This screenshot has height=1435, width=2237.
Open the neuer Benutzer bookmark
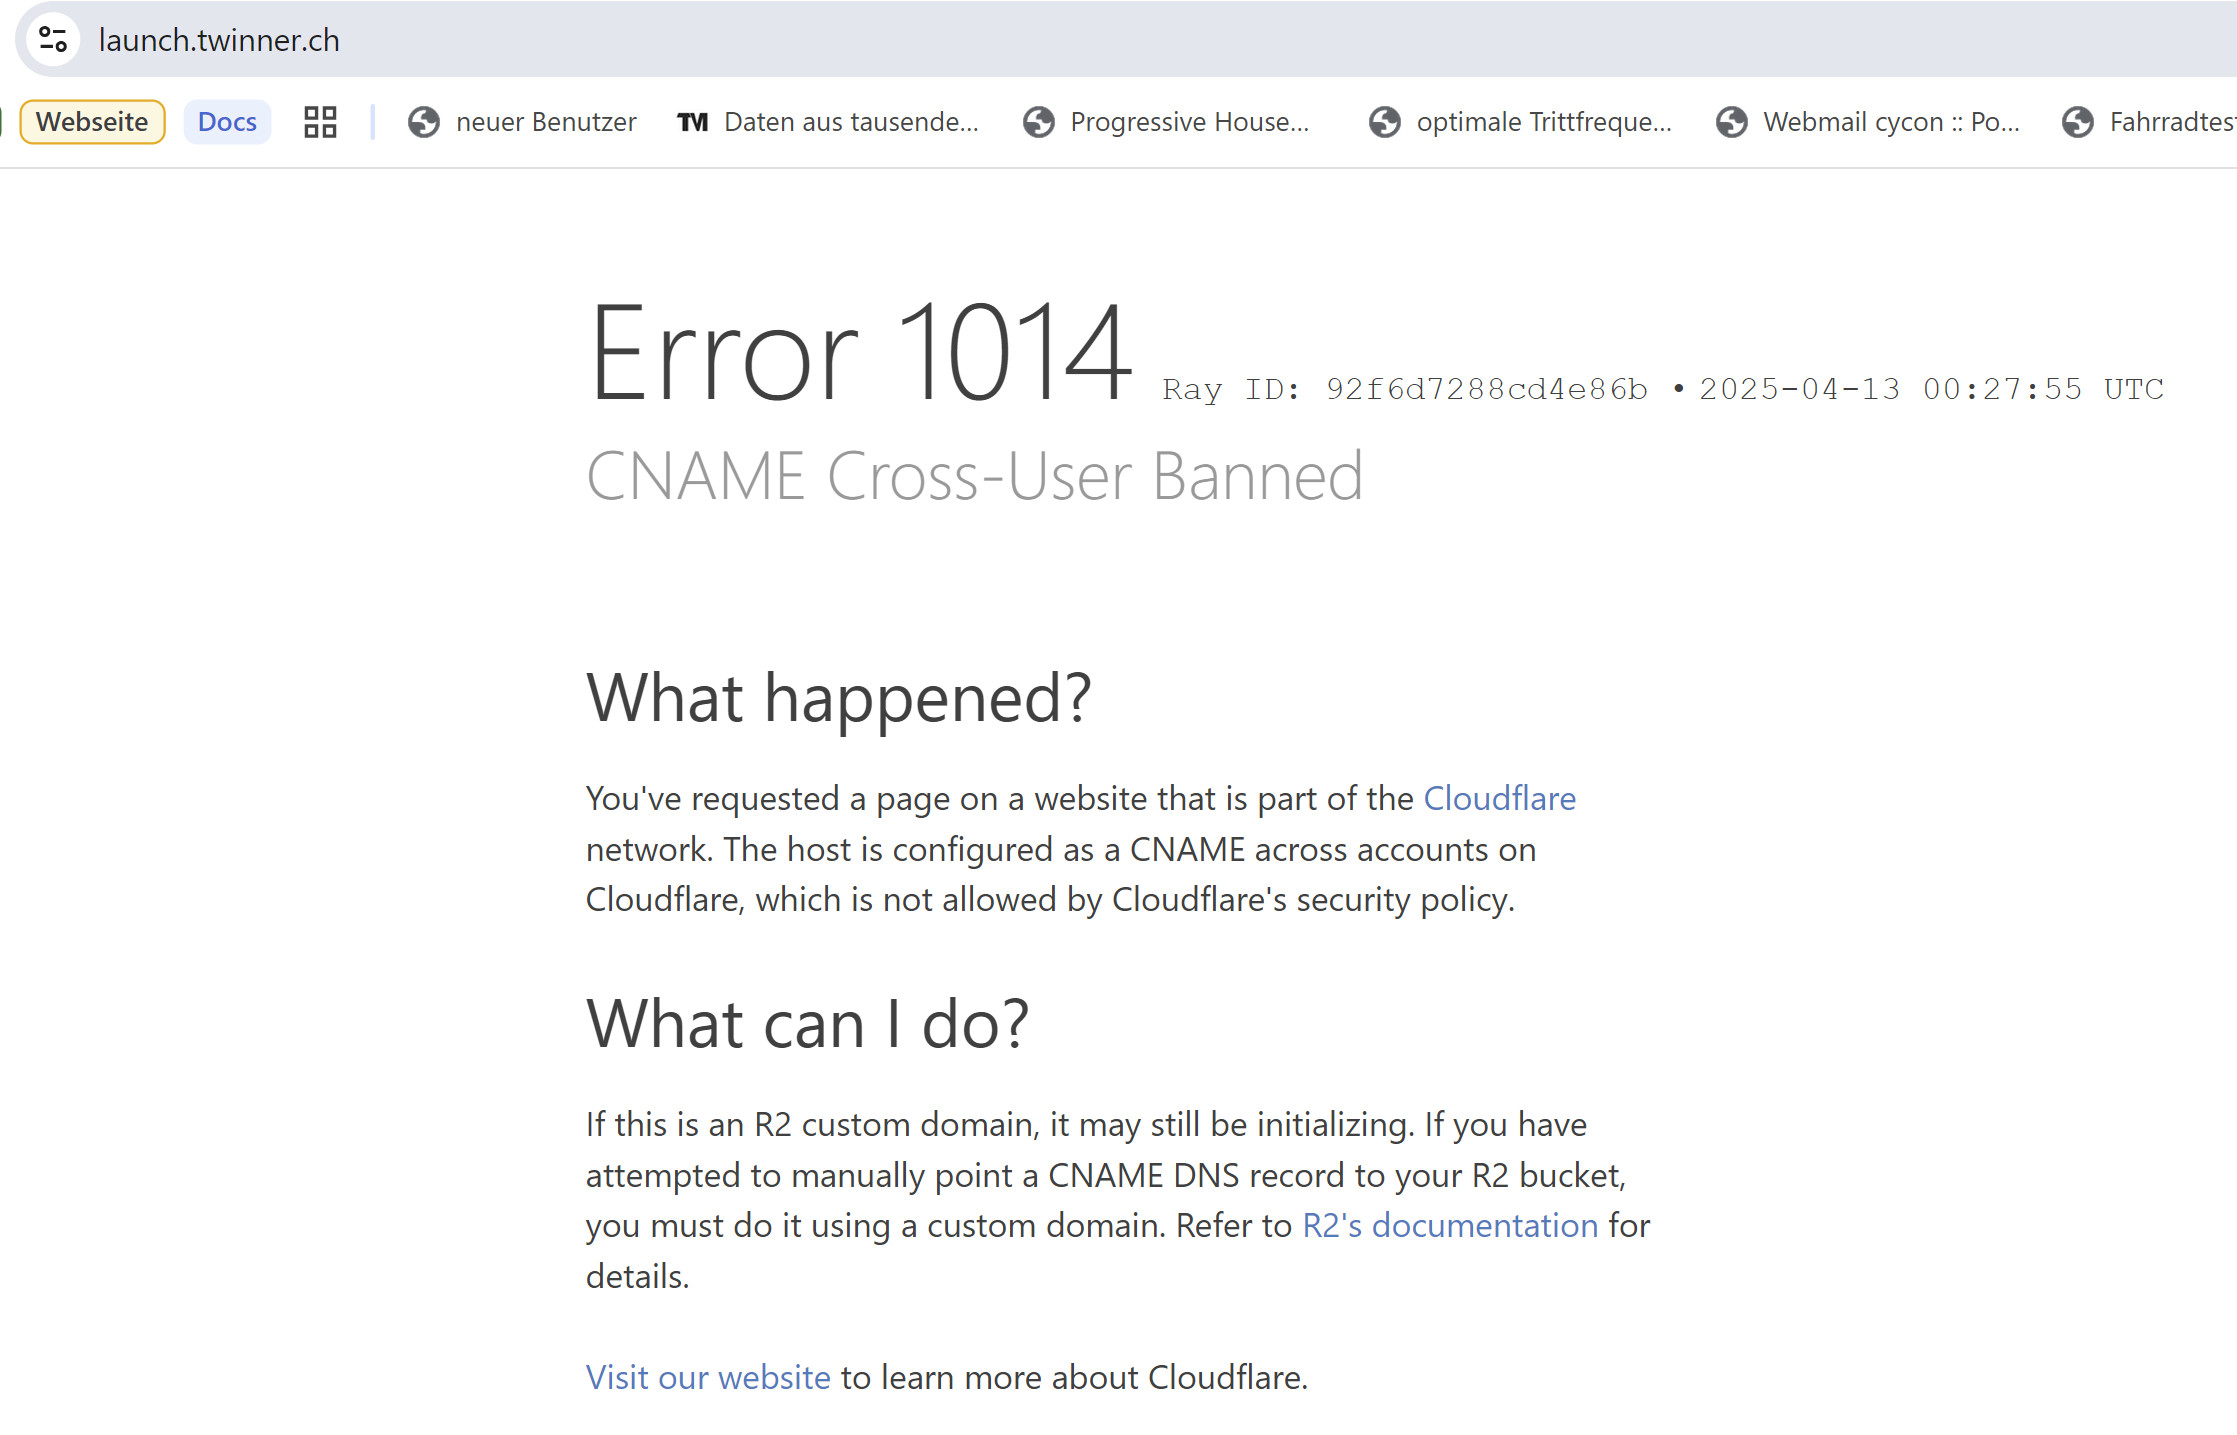pos(522,122)
